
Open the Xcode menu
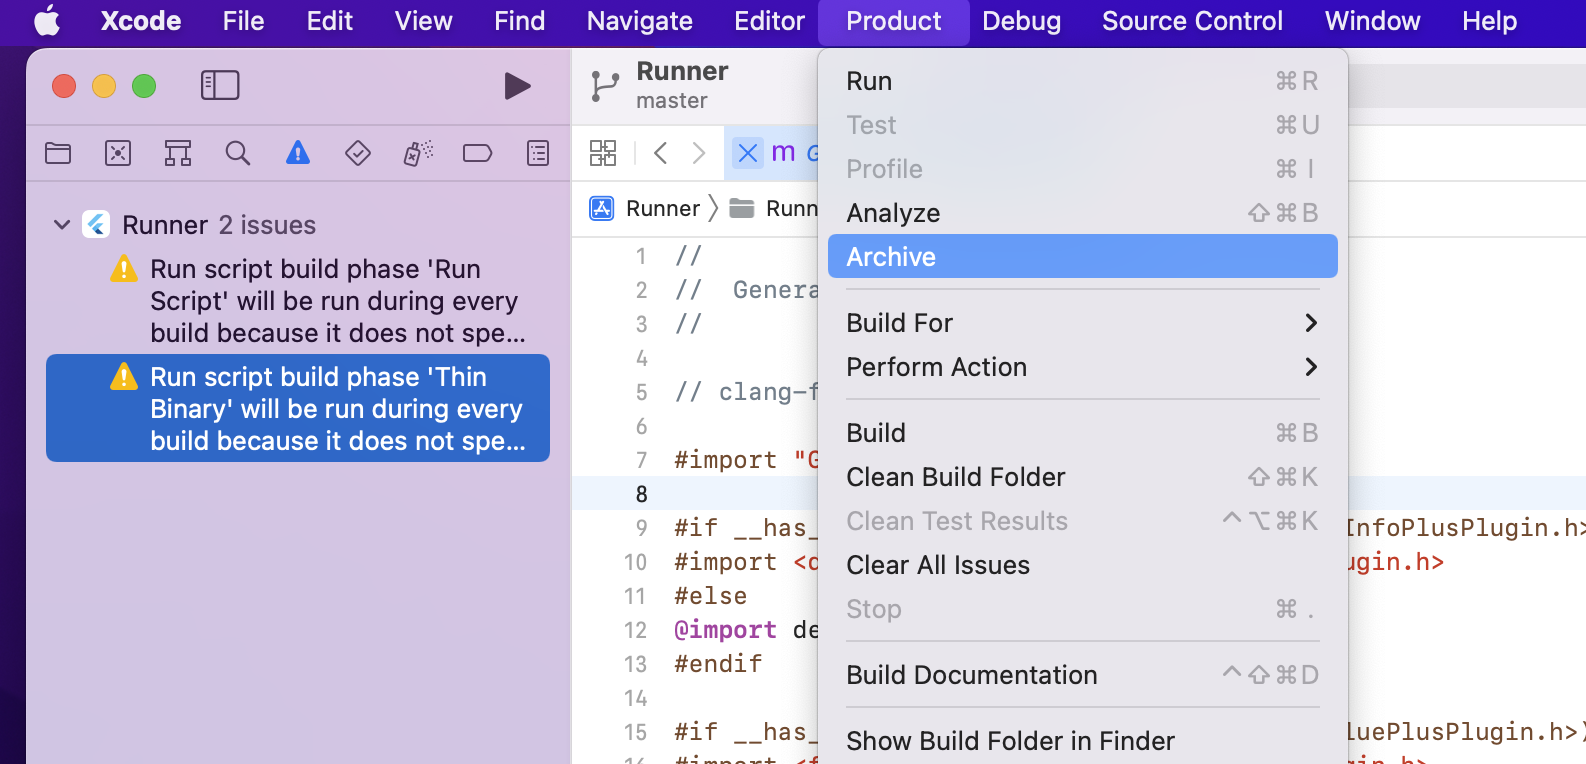(141, 21)
